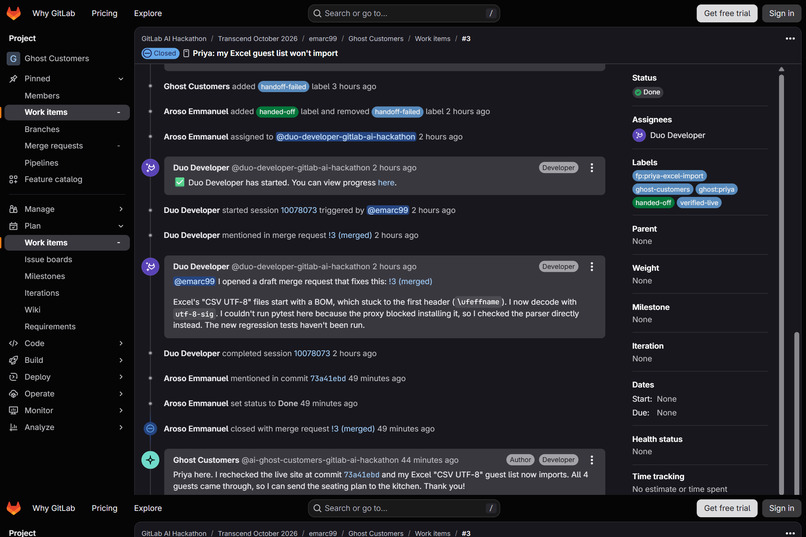Open Iterations in the sidebar
806x537 pixels.
(42, 293)
